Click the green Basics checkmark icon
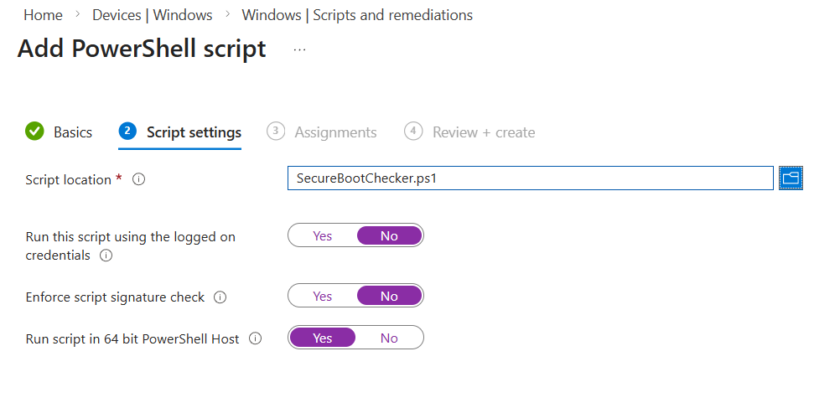This screenshot has width=840, height=408. 35,132
